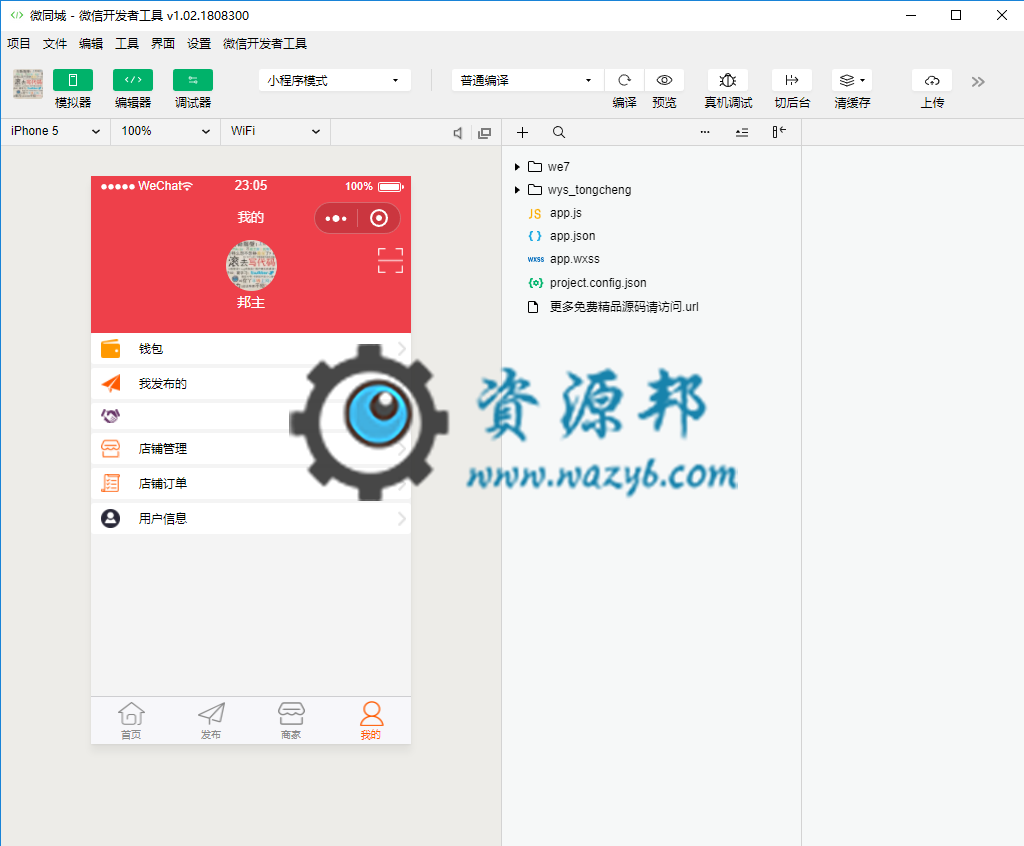Click the search magnifier in file panel

(x=559, y=133)
